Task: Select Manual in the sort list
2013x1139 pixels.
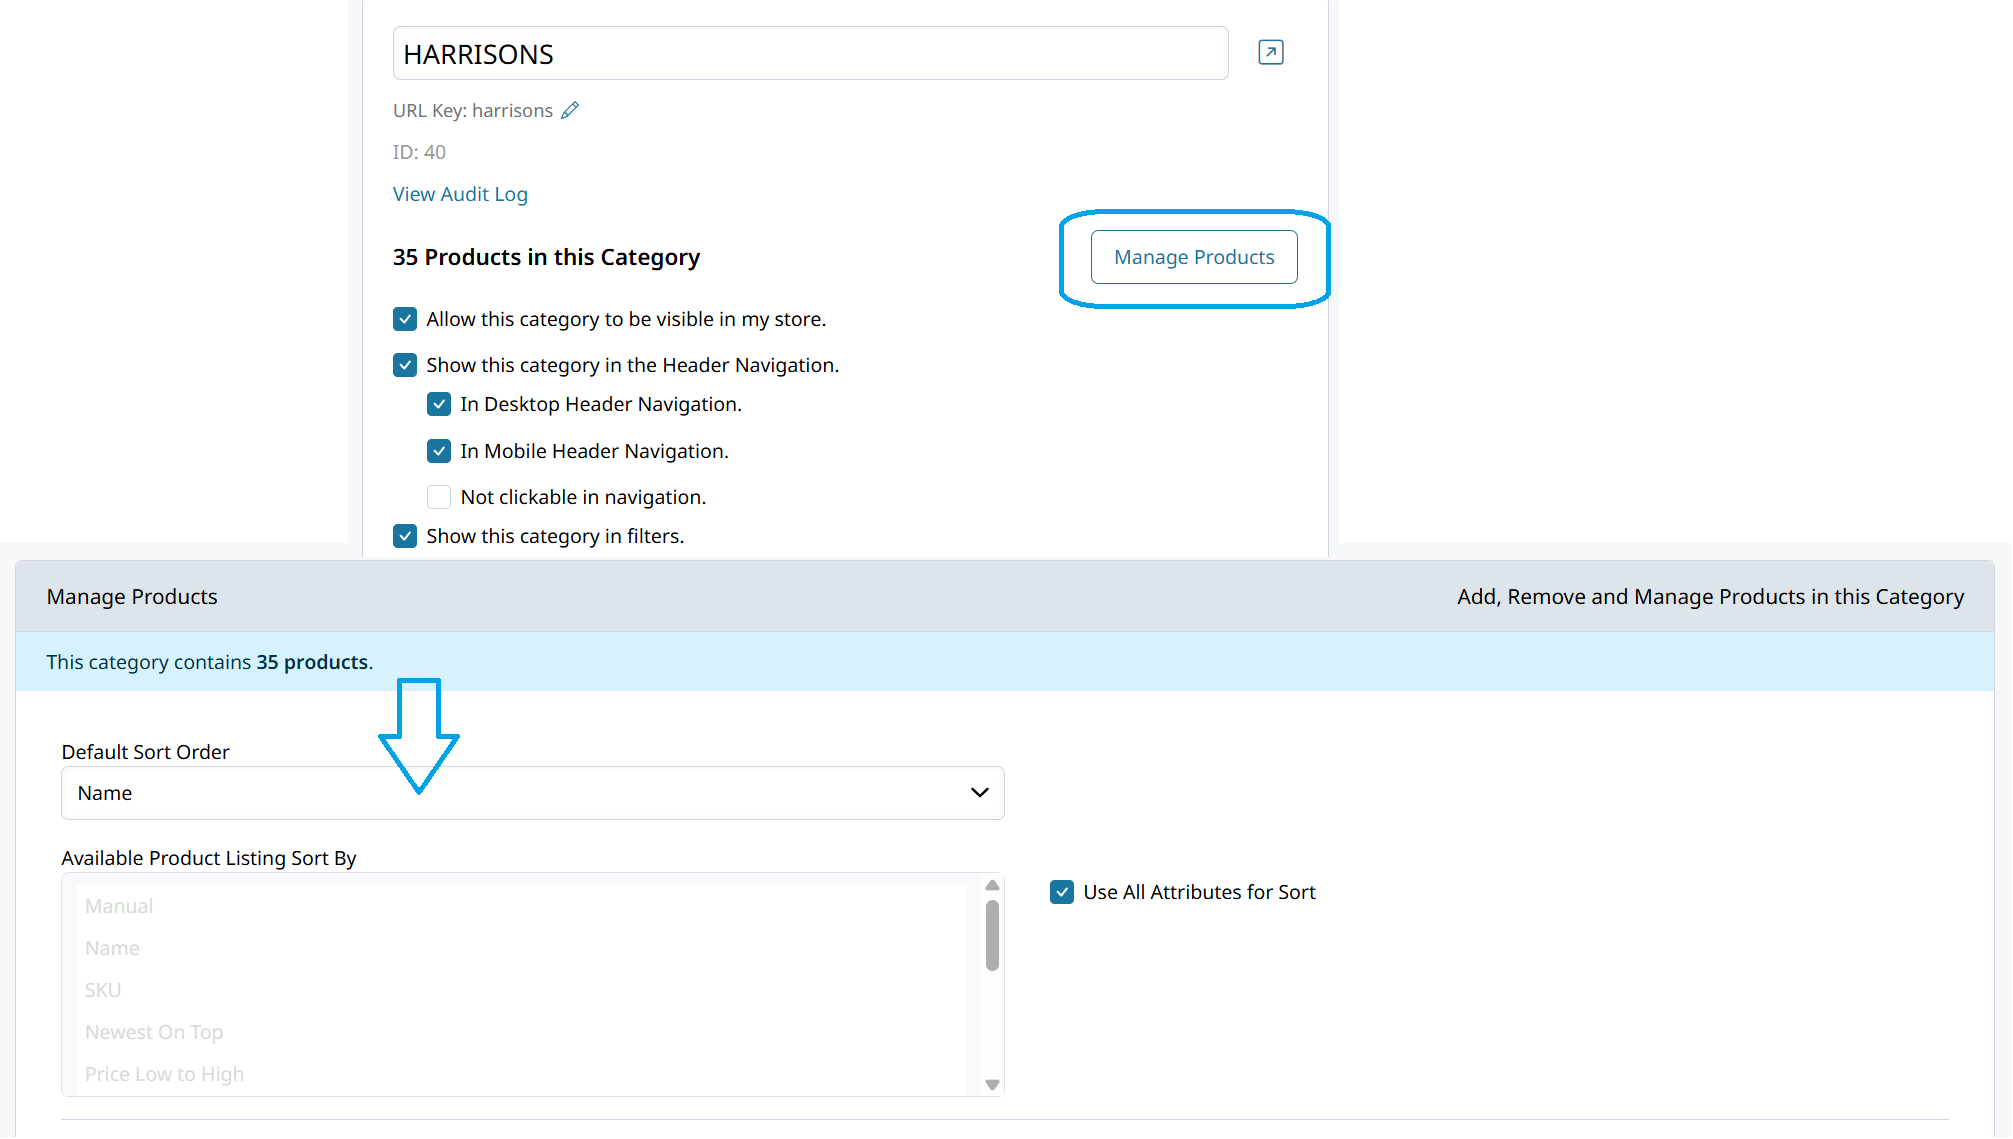Action: [119, 906]
